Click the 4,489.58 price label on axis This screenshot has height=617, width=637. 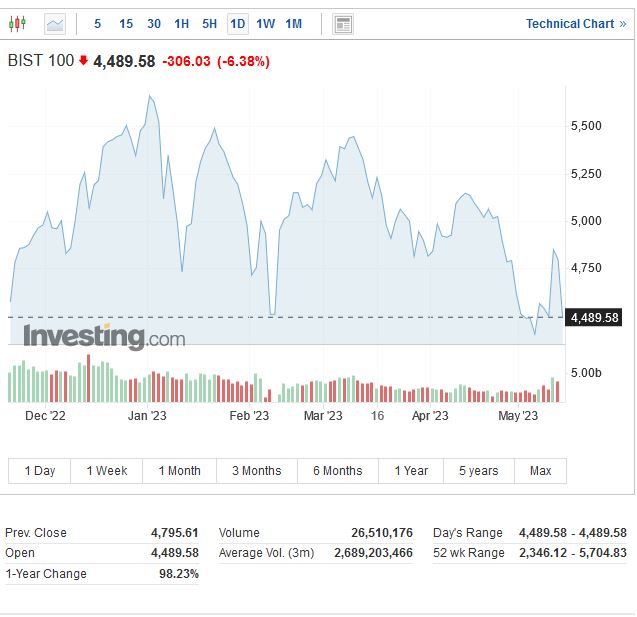pyautogui.click(x=594, y=318)
